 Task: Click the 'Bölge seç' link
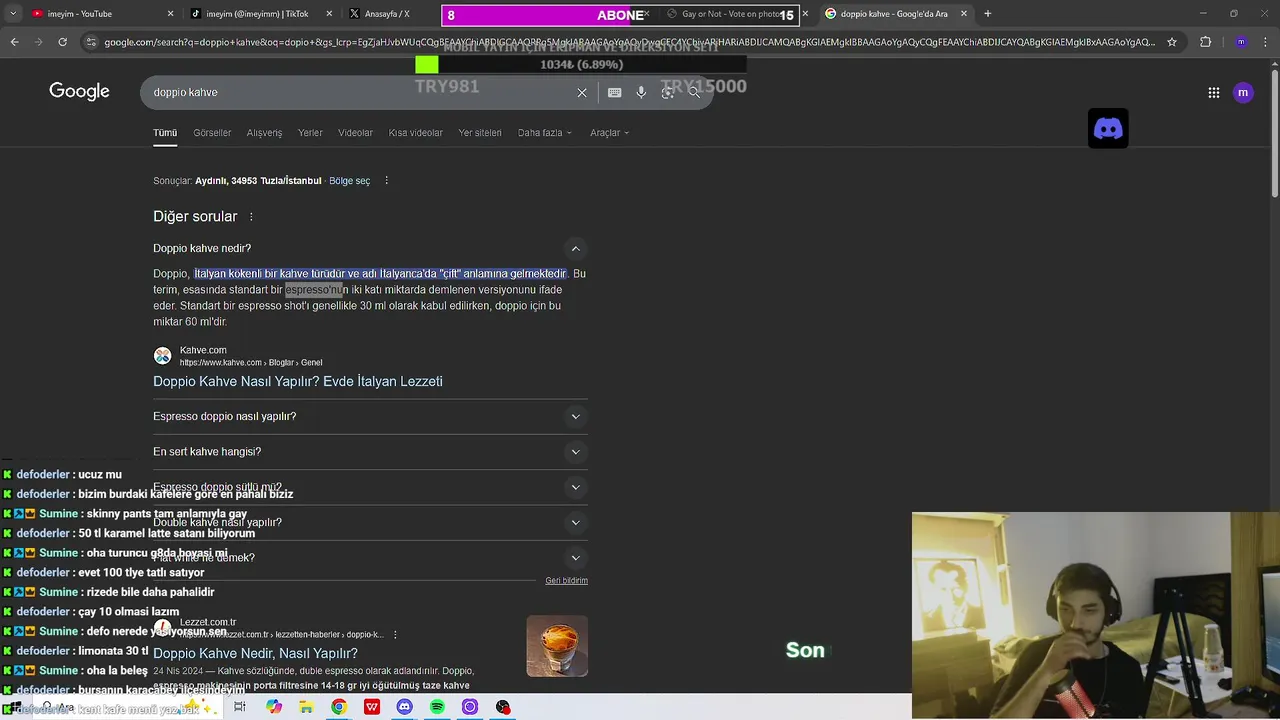(x=349, y=181)
